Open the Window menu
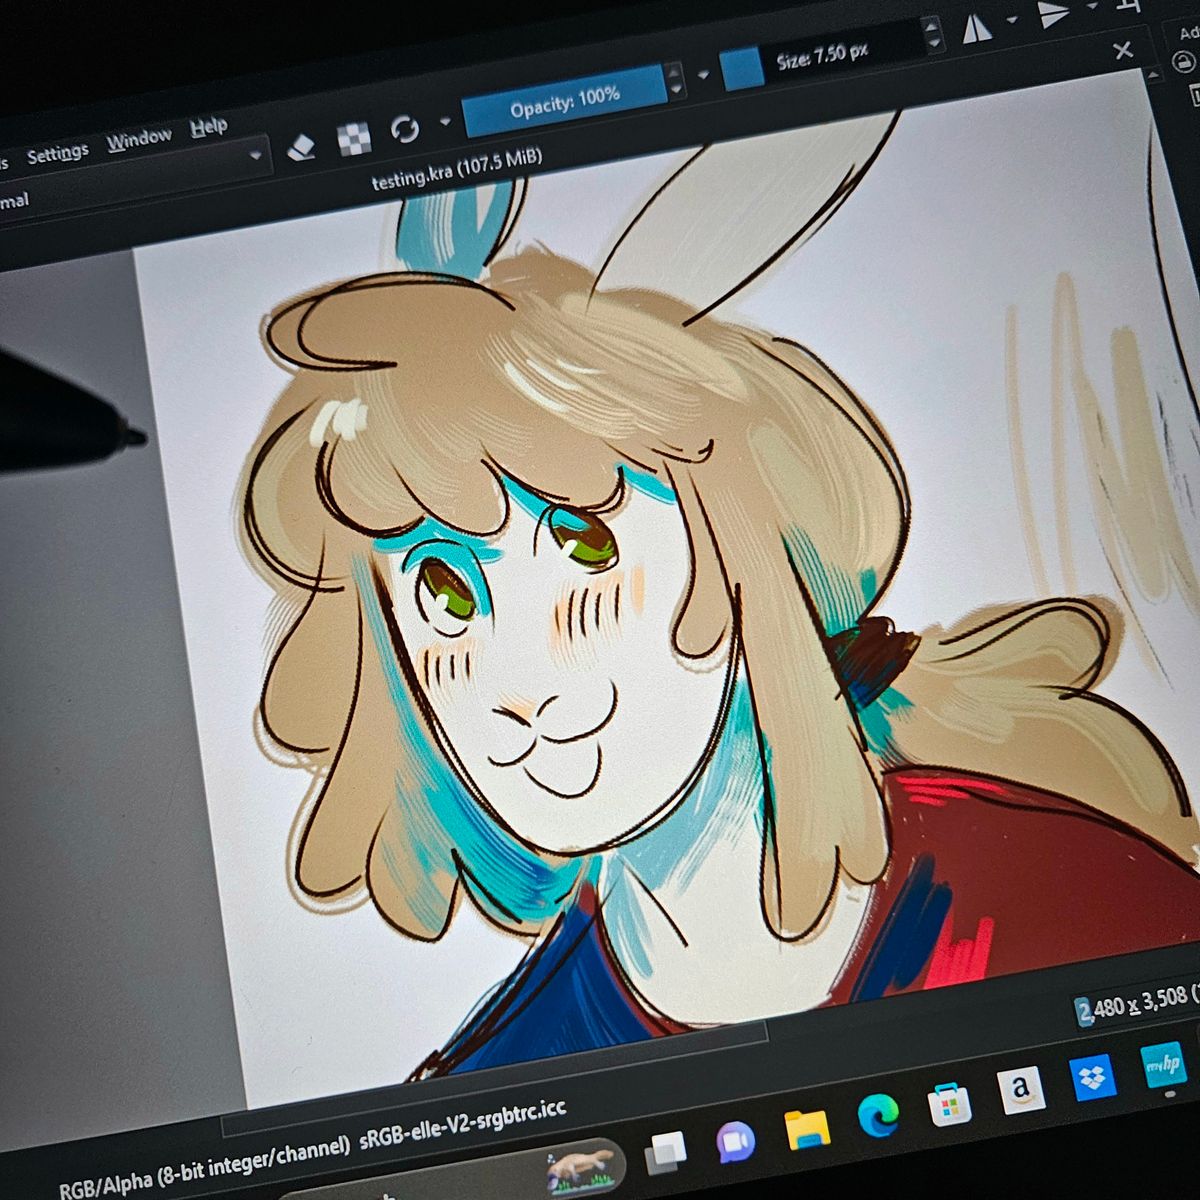The image size is (1200, 1200). click(x=139, y=138)
